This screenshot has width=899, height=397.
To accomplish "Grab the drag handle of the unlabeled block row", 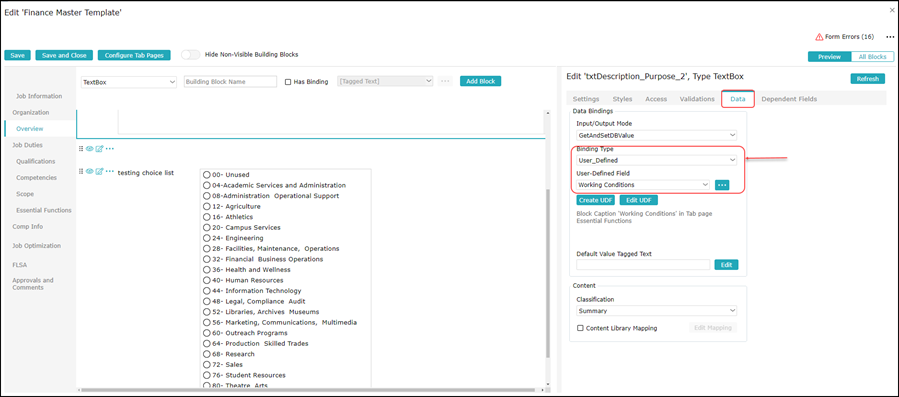I will (x=81, y=149).
